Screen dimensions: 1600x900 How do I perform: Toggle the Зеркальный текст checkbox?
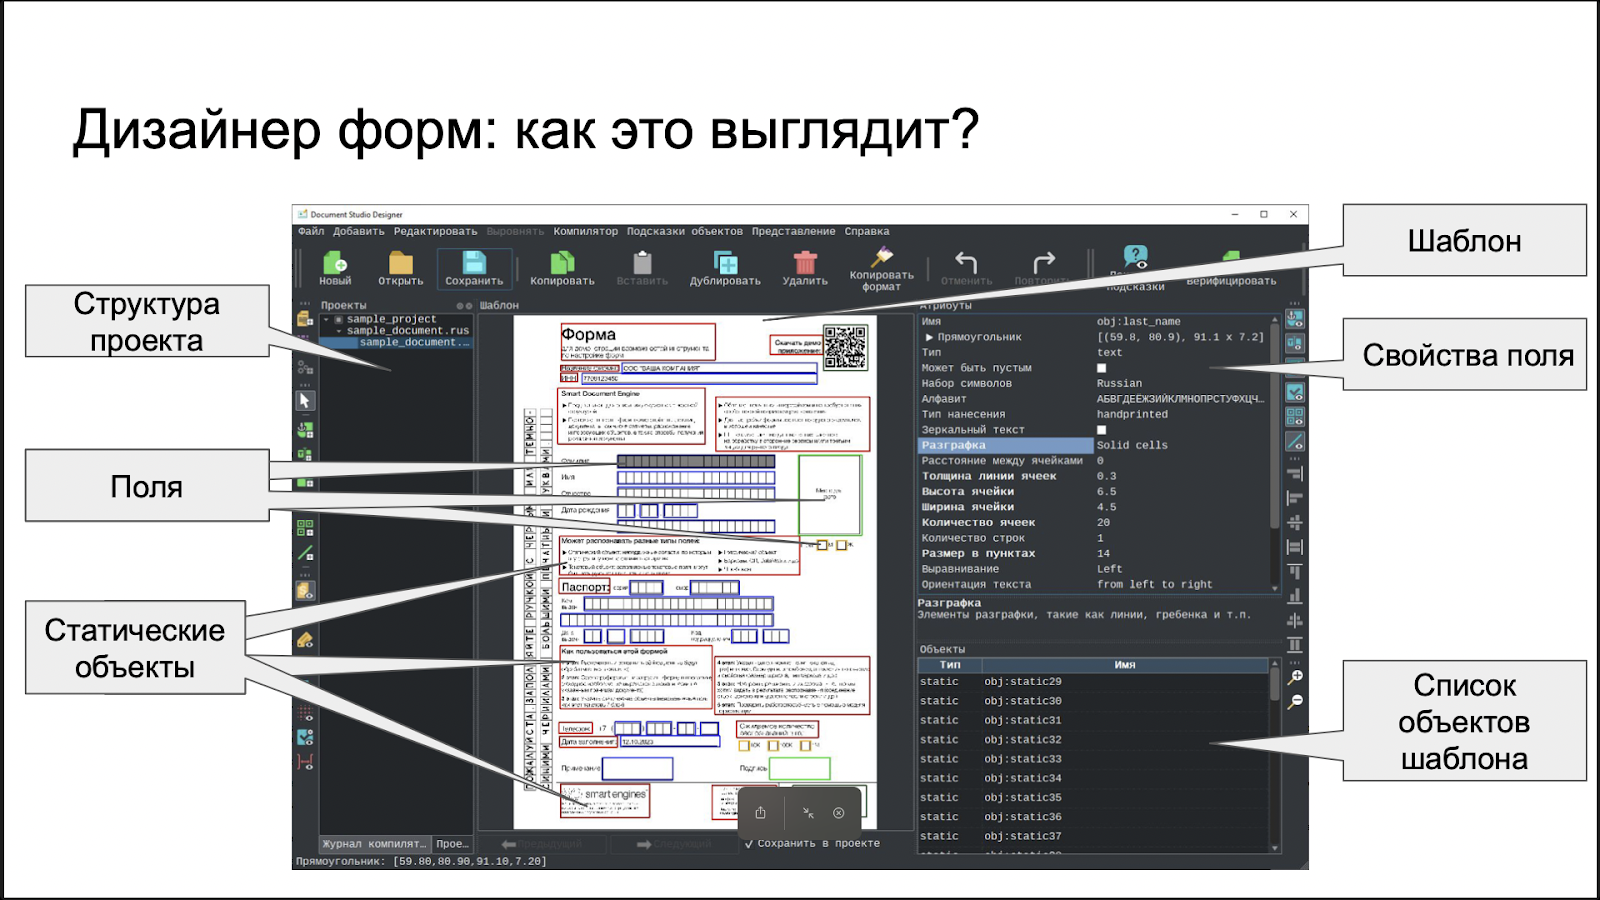[x=1100, y=429]
